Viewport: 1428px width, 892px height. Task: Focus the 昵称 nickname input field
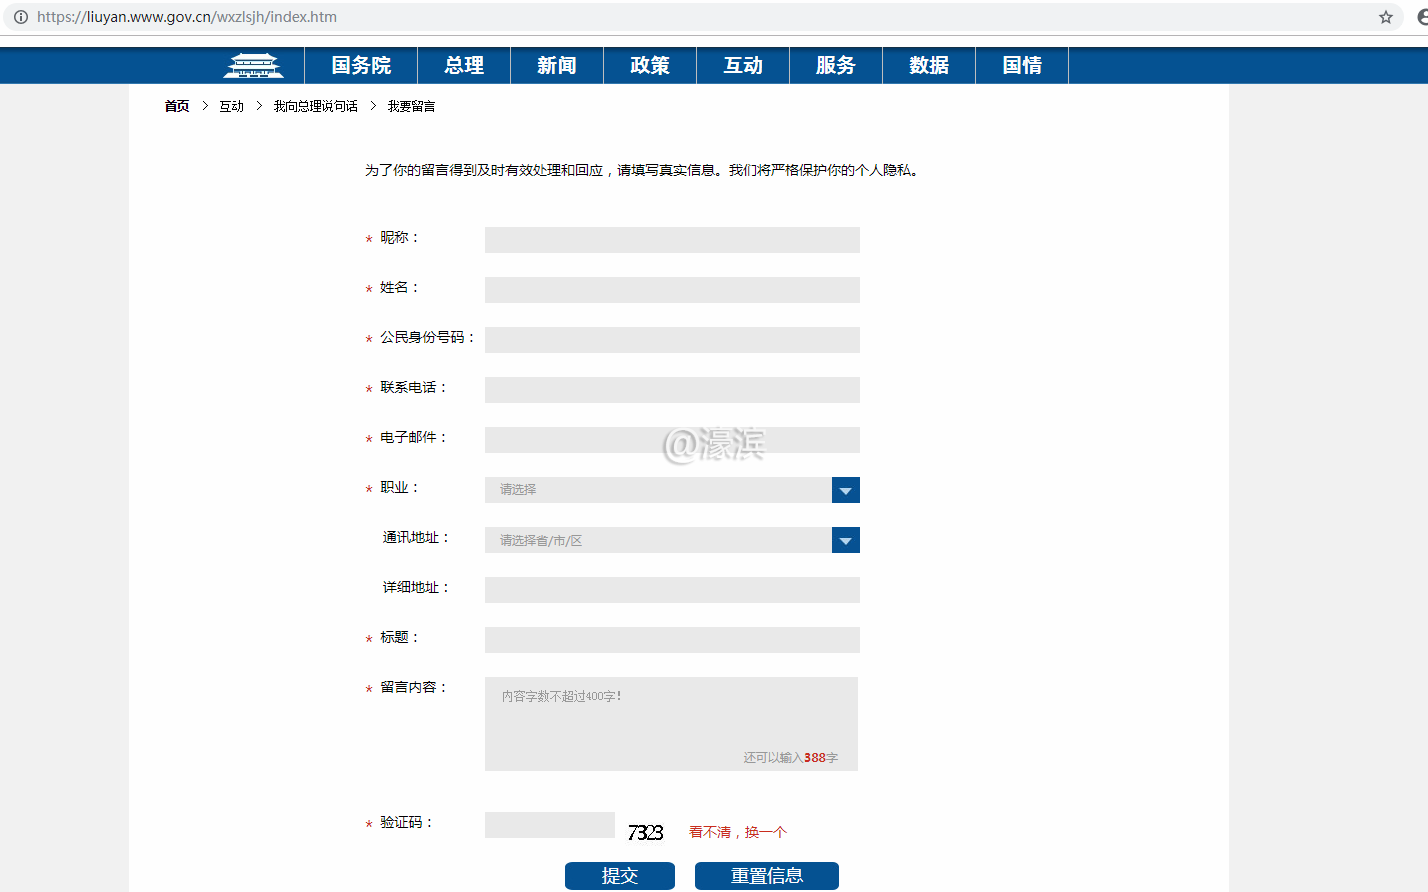pyautogui.click(x=672, y=240)
